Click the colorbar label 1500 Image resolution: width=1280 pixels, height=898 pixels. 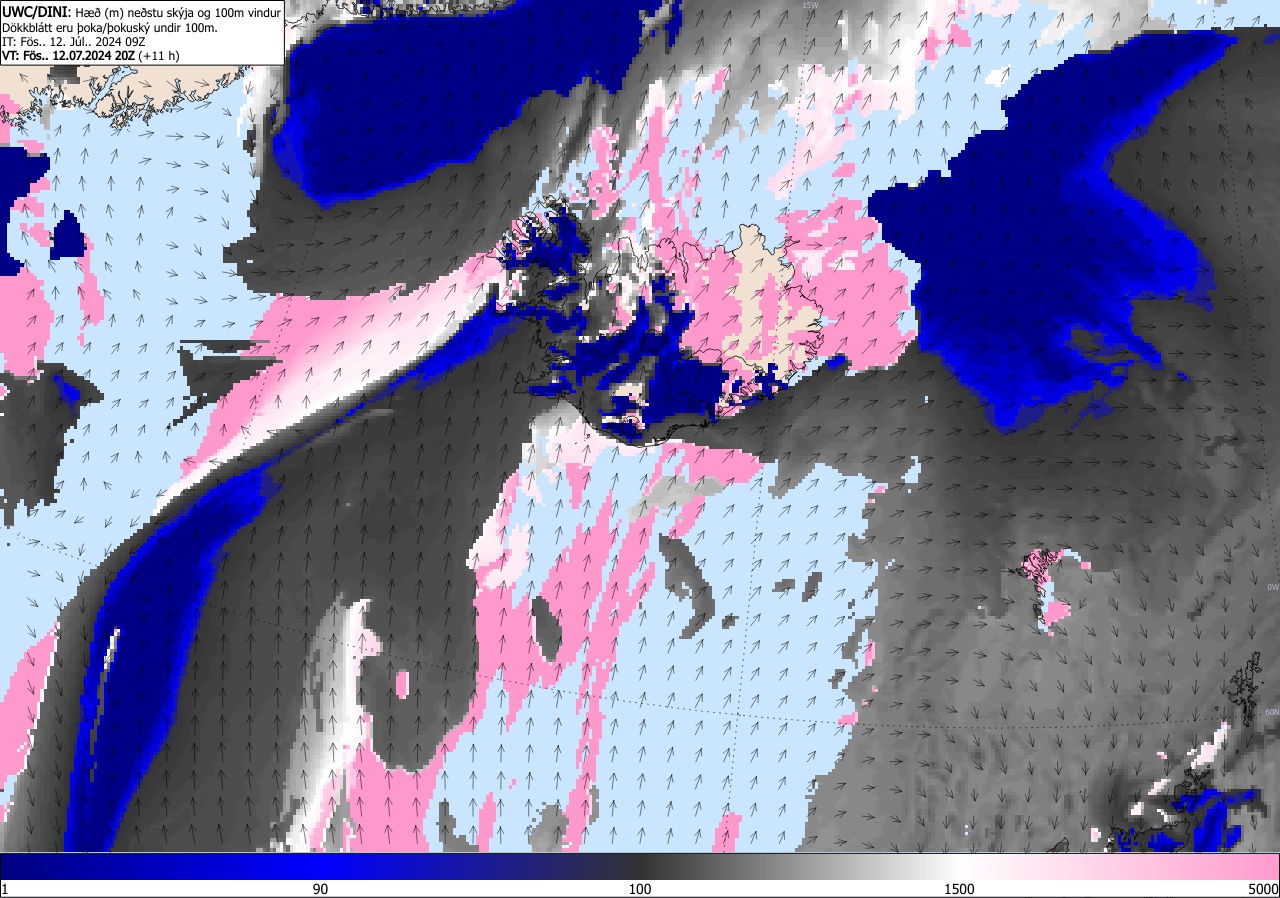click(x=959, y=889)
